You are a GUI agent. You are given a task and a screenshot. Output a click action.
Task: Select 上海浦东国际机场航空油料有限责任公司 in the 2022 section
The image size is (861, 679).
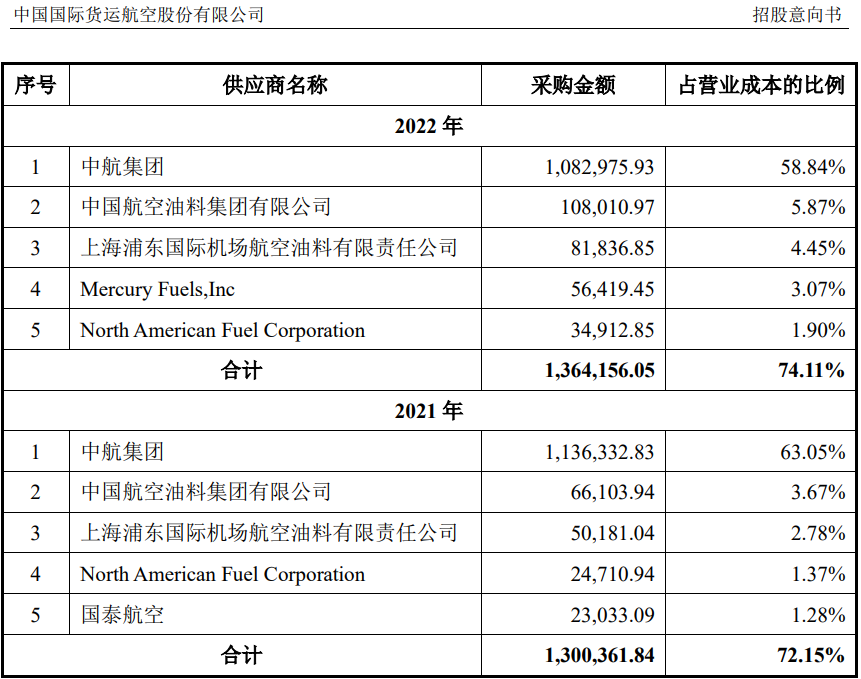(x=269, y=248)
